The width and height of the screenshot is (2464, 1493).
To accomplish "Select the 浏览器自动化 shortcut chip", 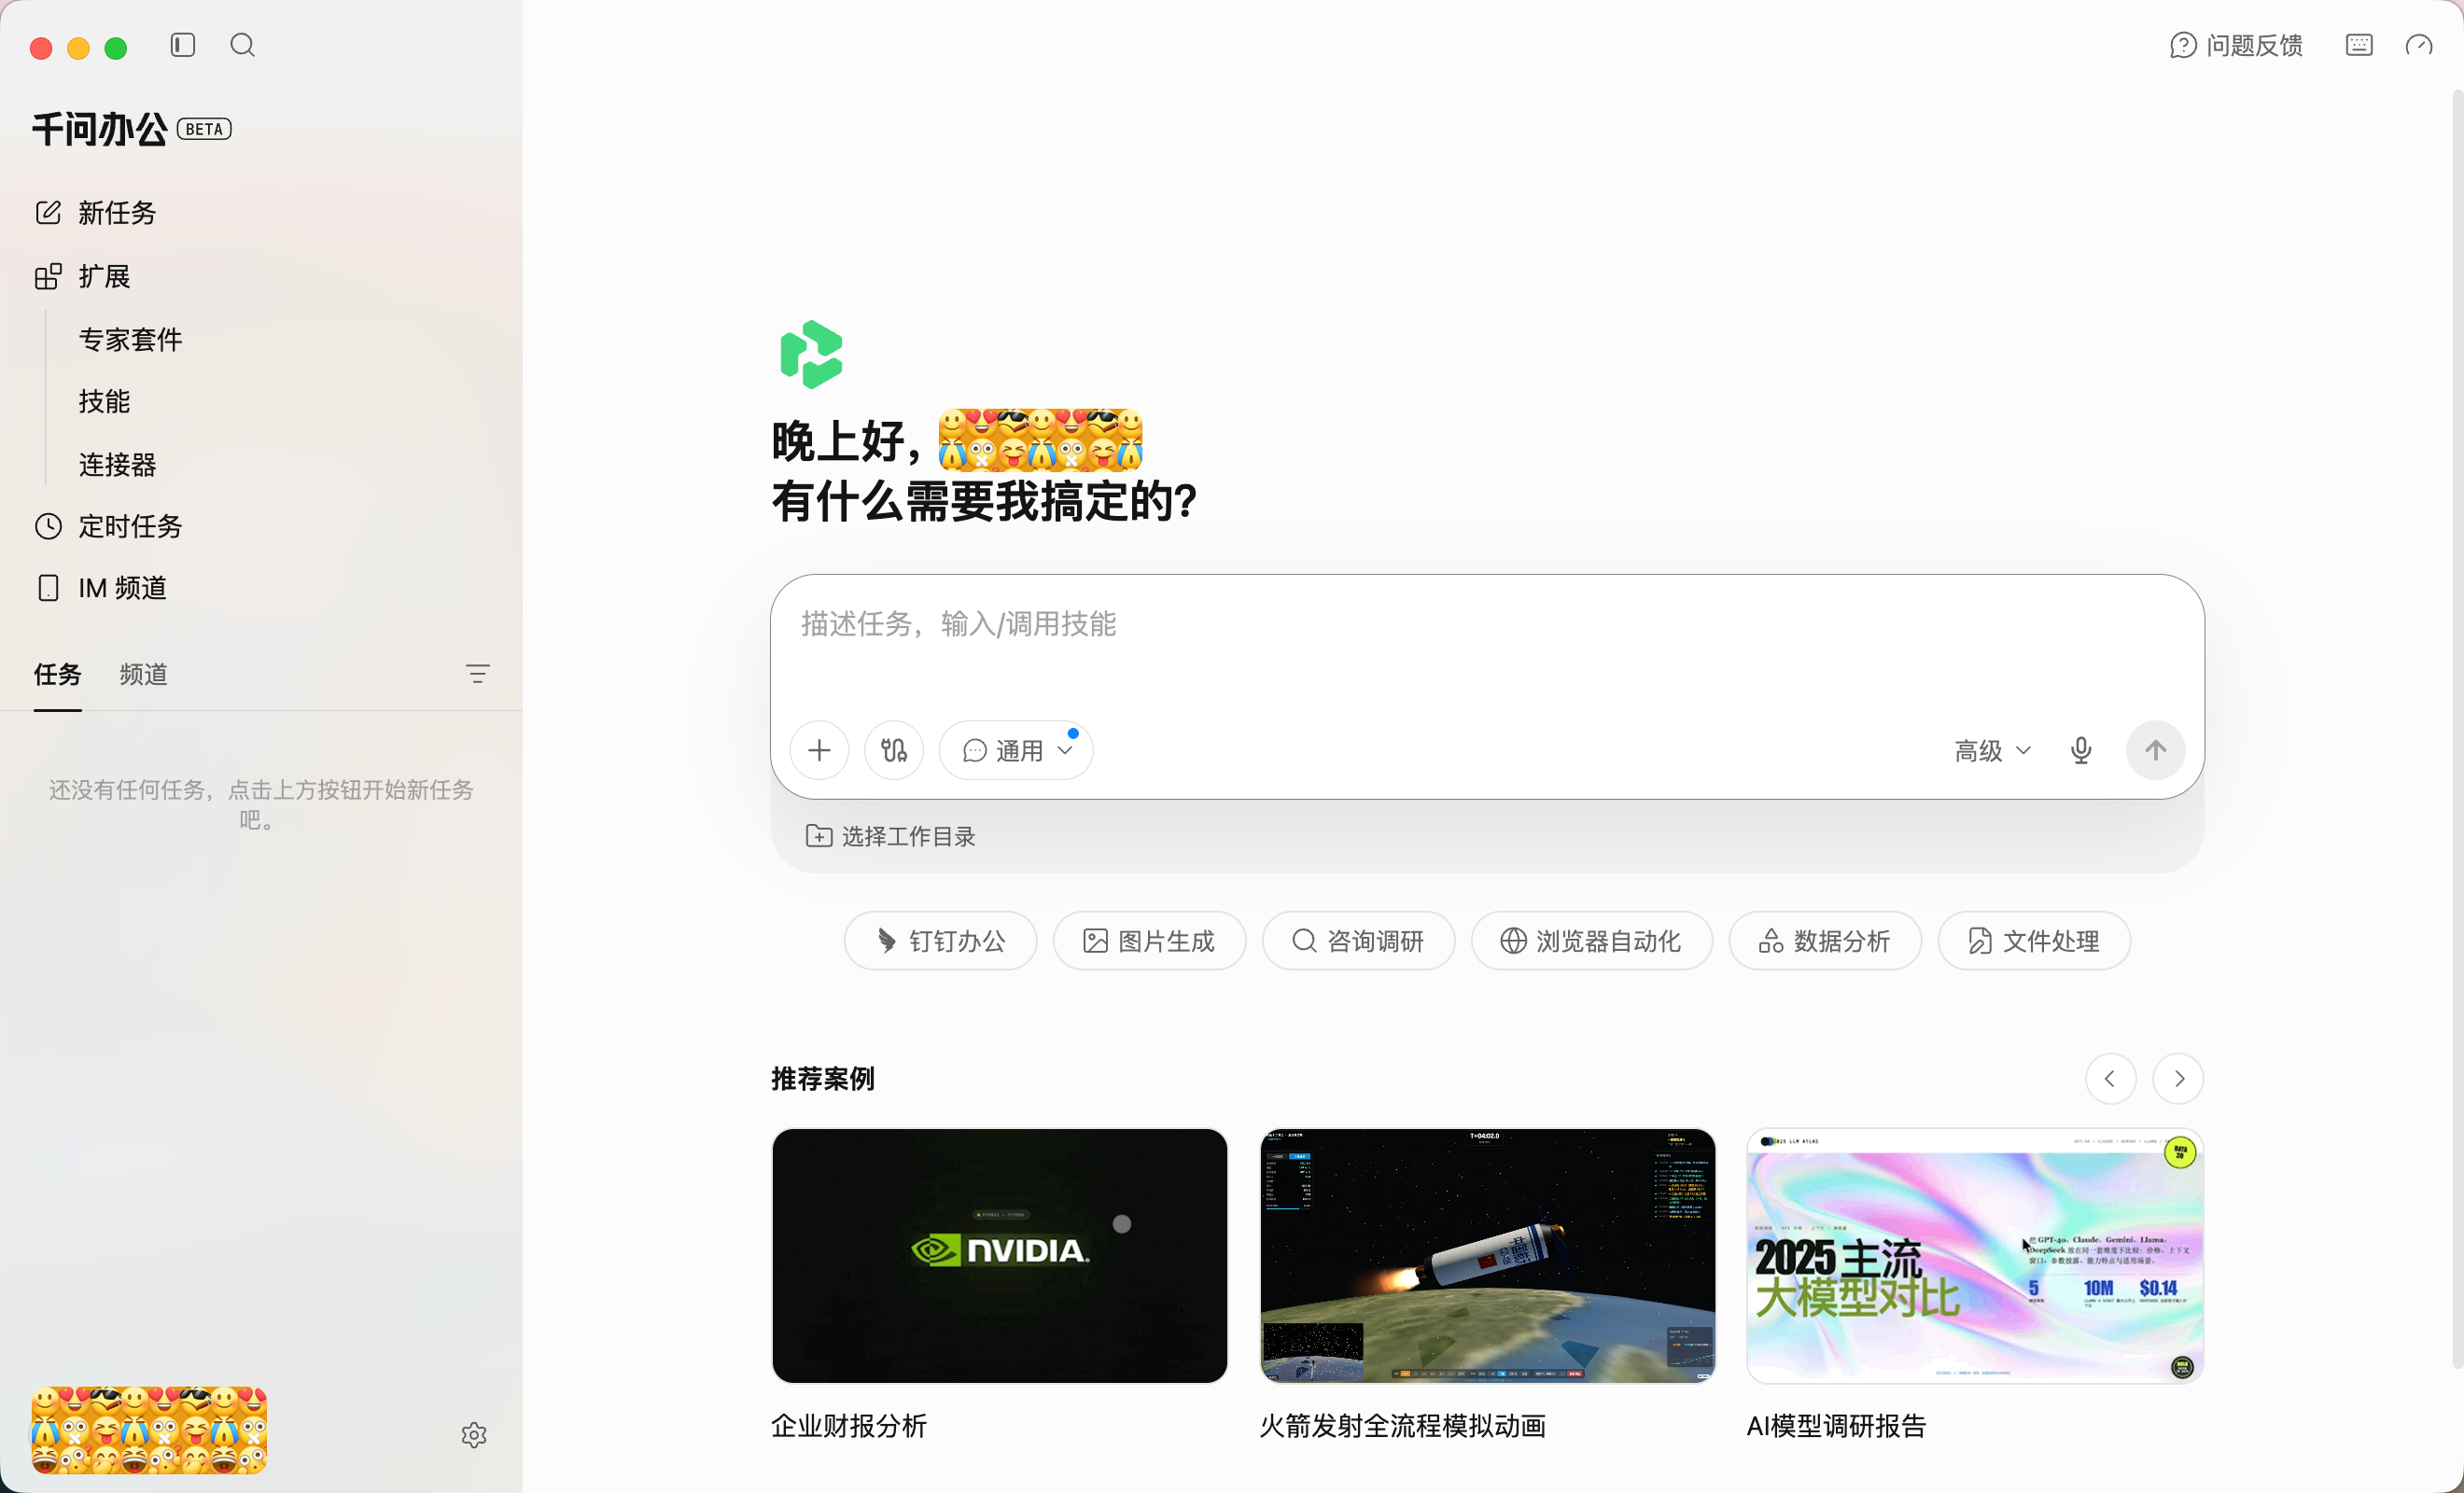I will click(1591, 941).
